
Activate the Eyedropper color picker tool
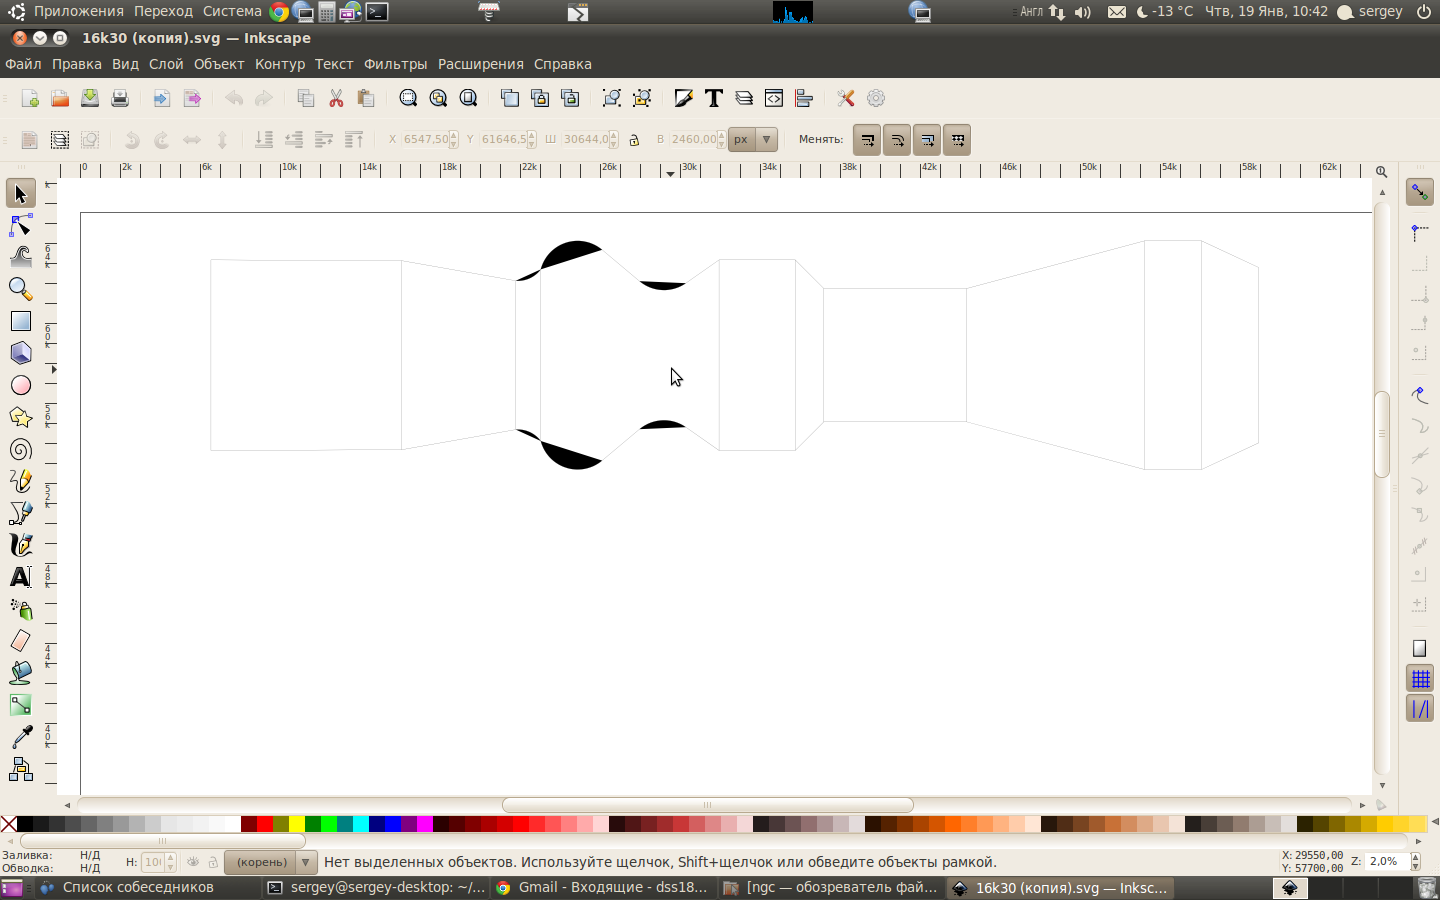20,737
